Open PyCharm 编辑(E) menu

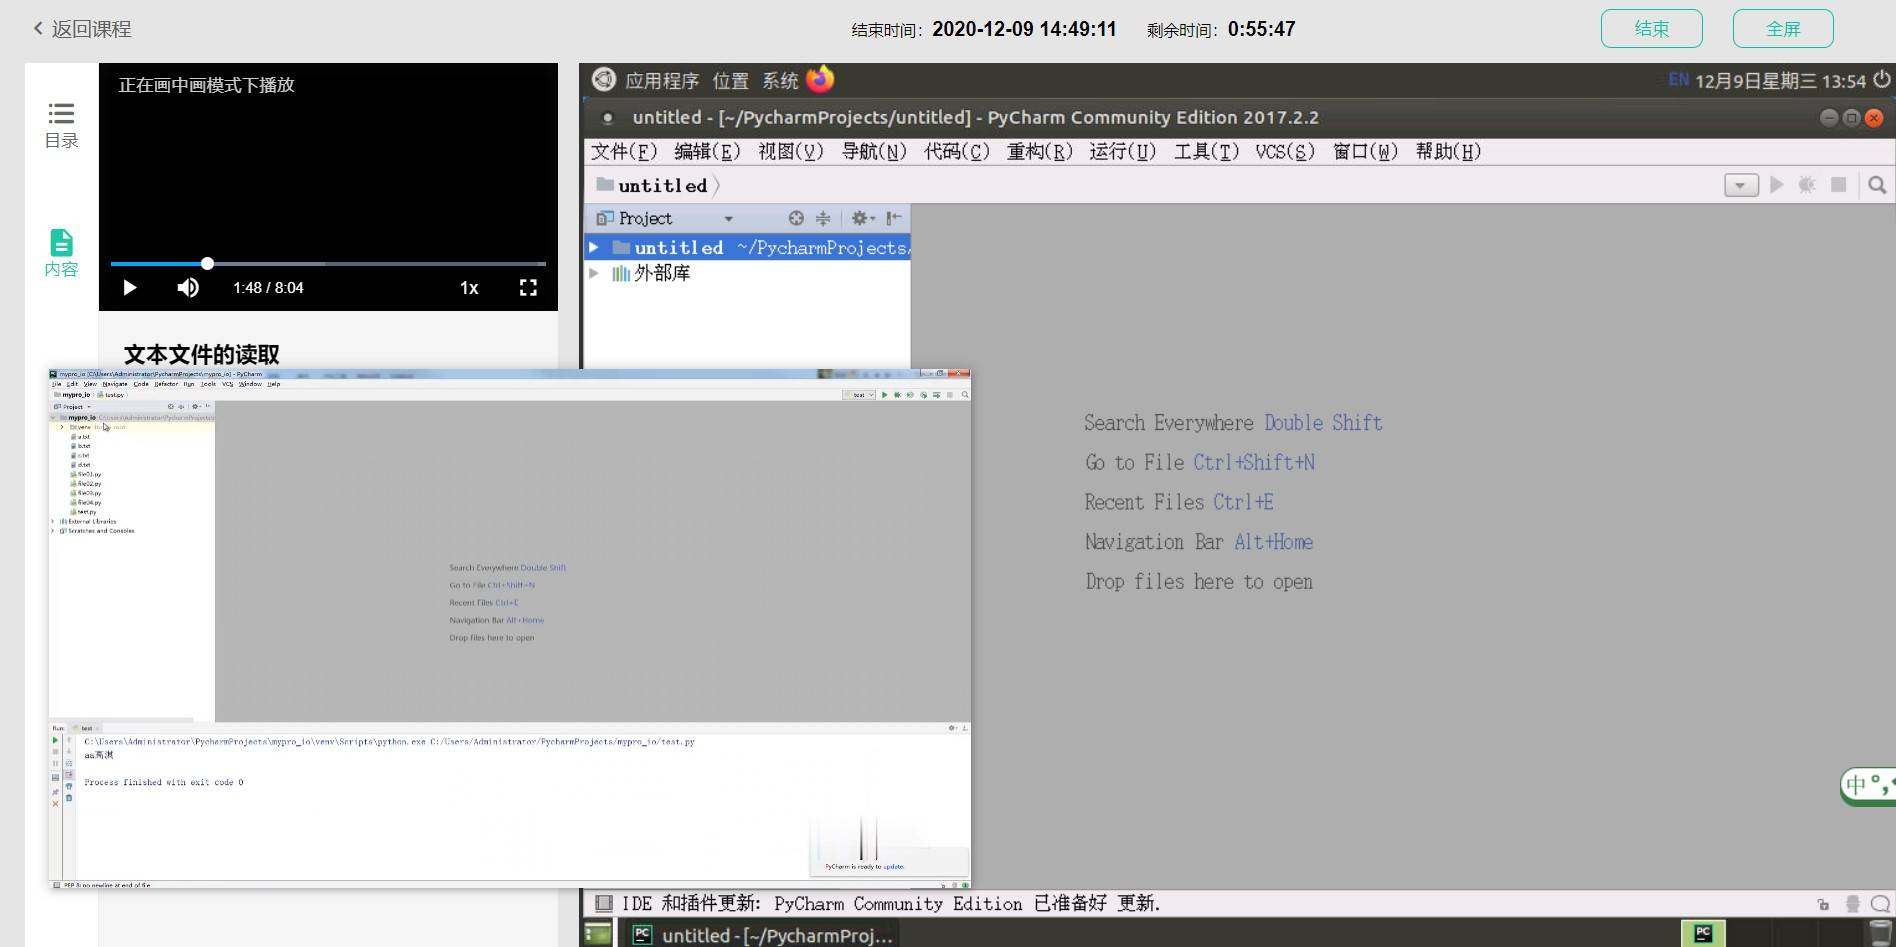707,151
